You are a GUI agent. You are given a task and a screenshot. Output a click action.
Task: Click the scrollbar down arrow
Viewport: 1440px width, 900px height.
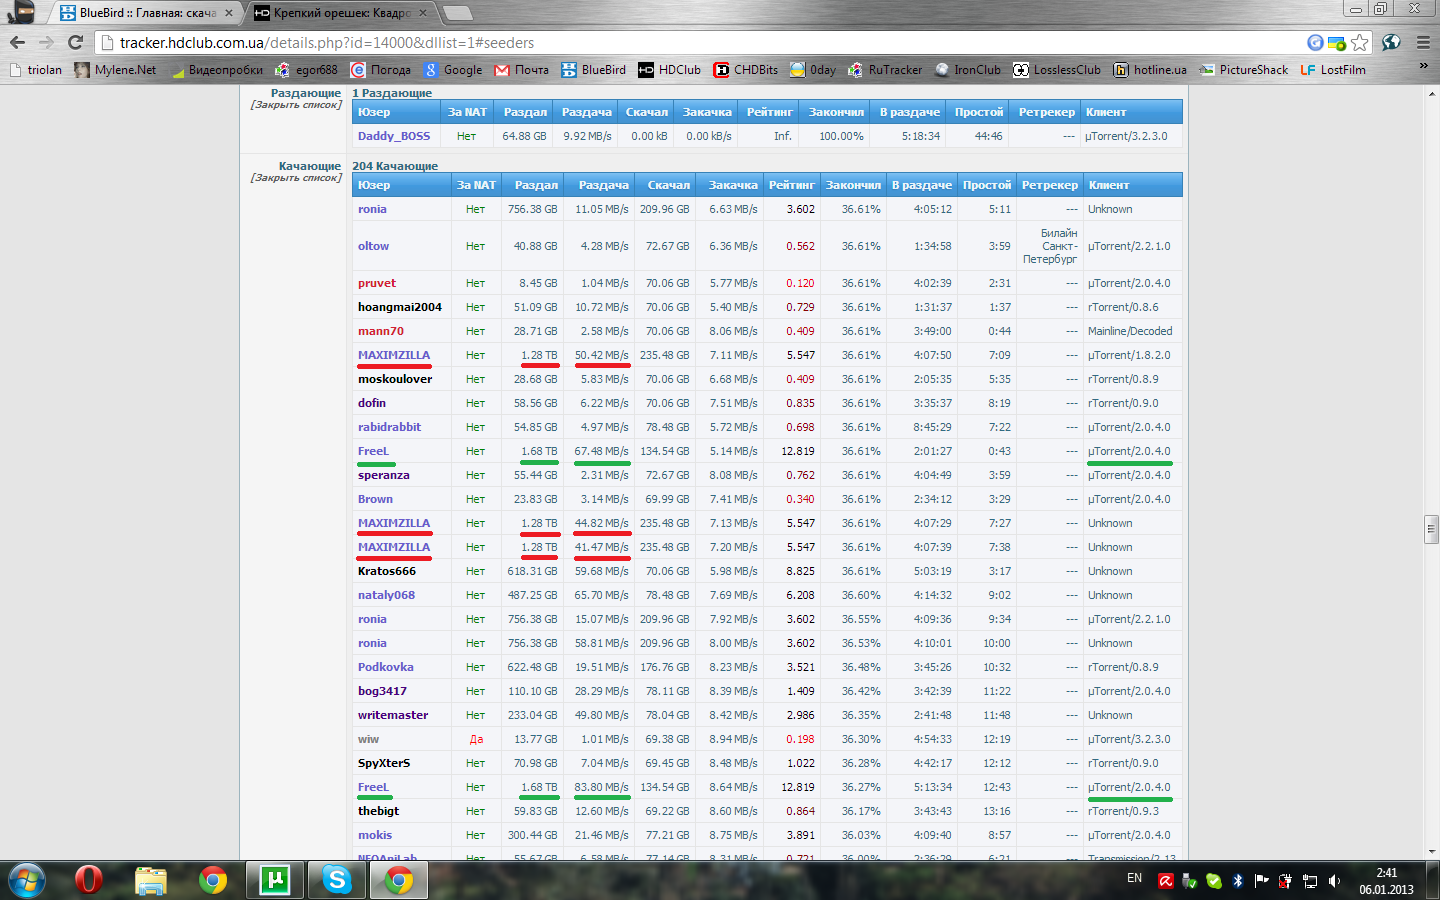(x=1431, y=852)
